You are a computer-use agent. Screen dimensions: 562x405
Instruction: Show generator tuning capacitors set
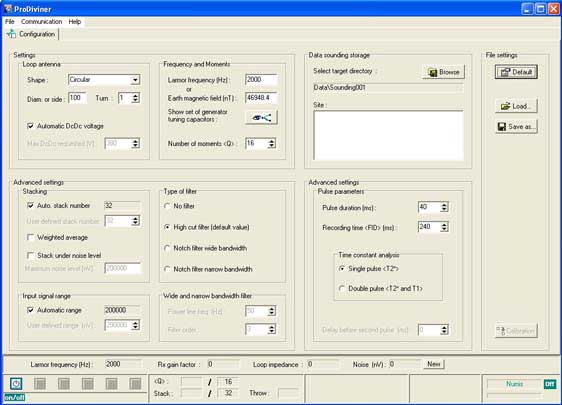coord(261,117)
